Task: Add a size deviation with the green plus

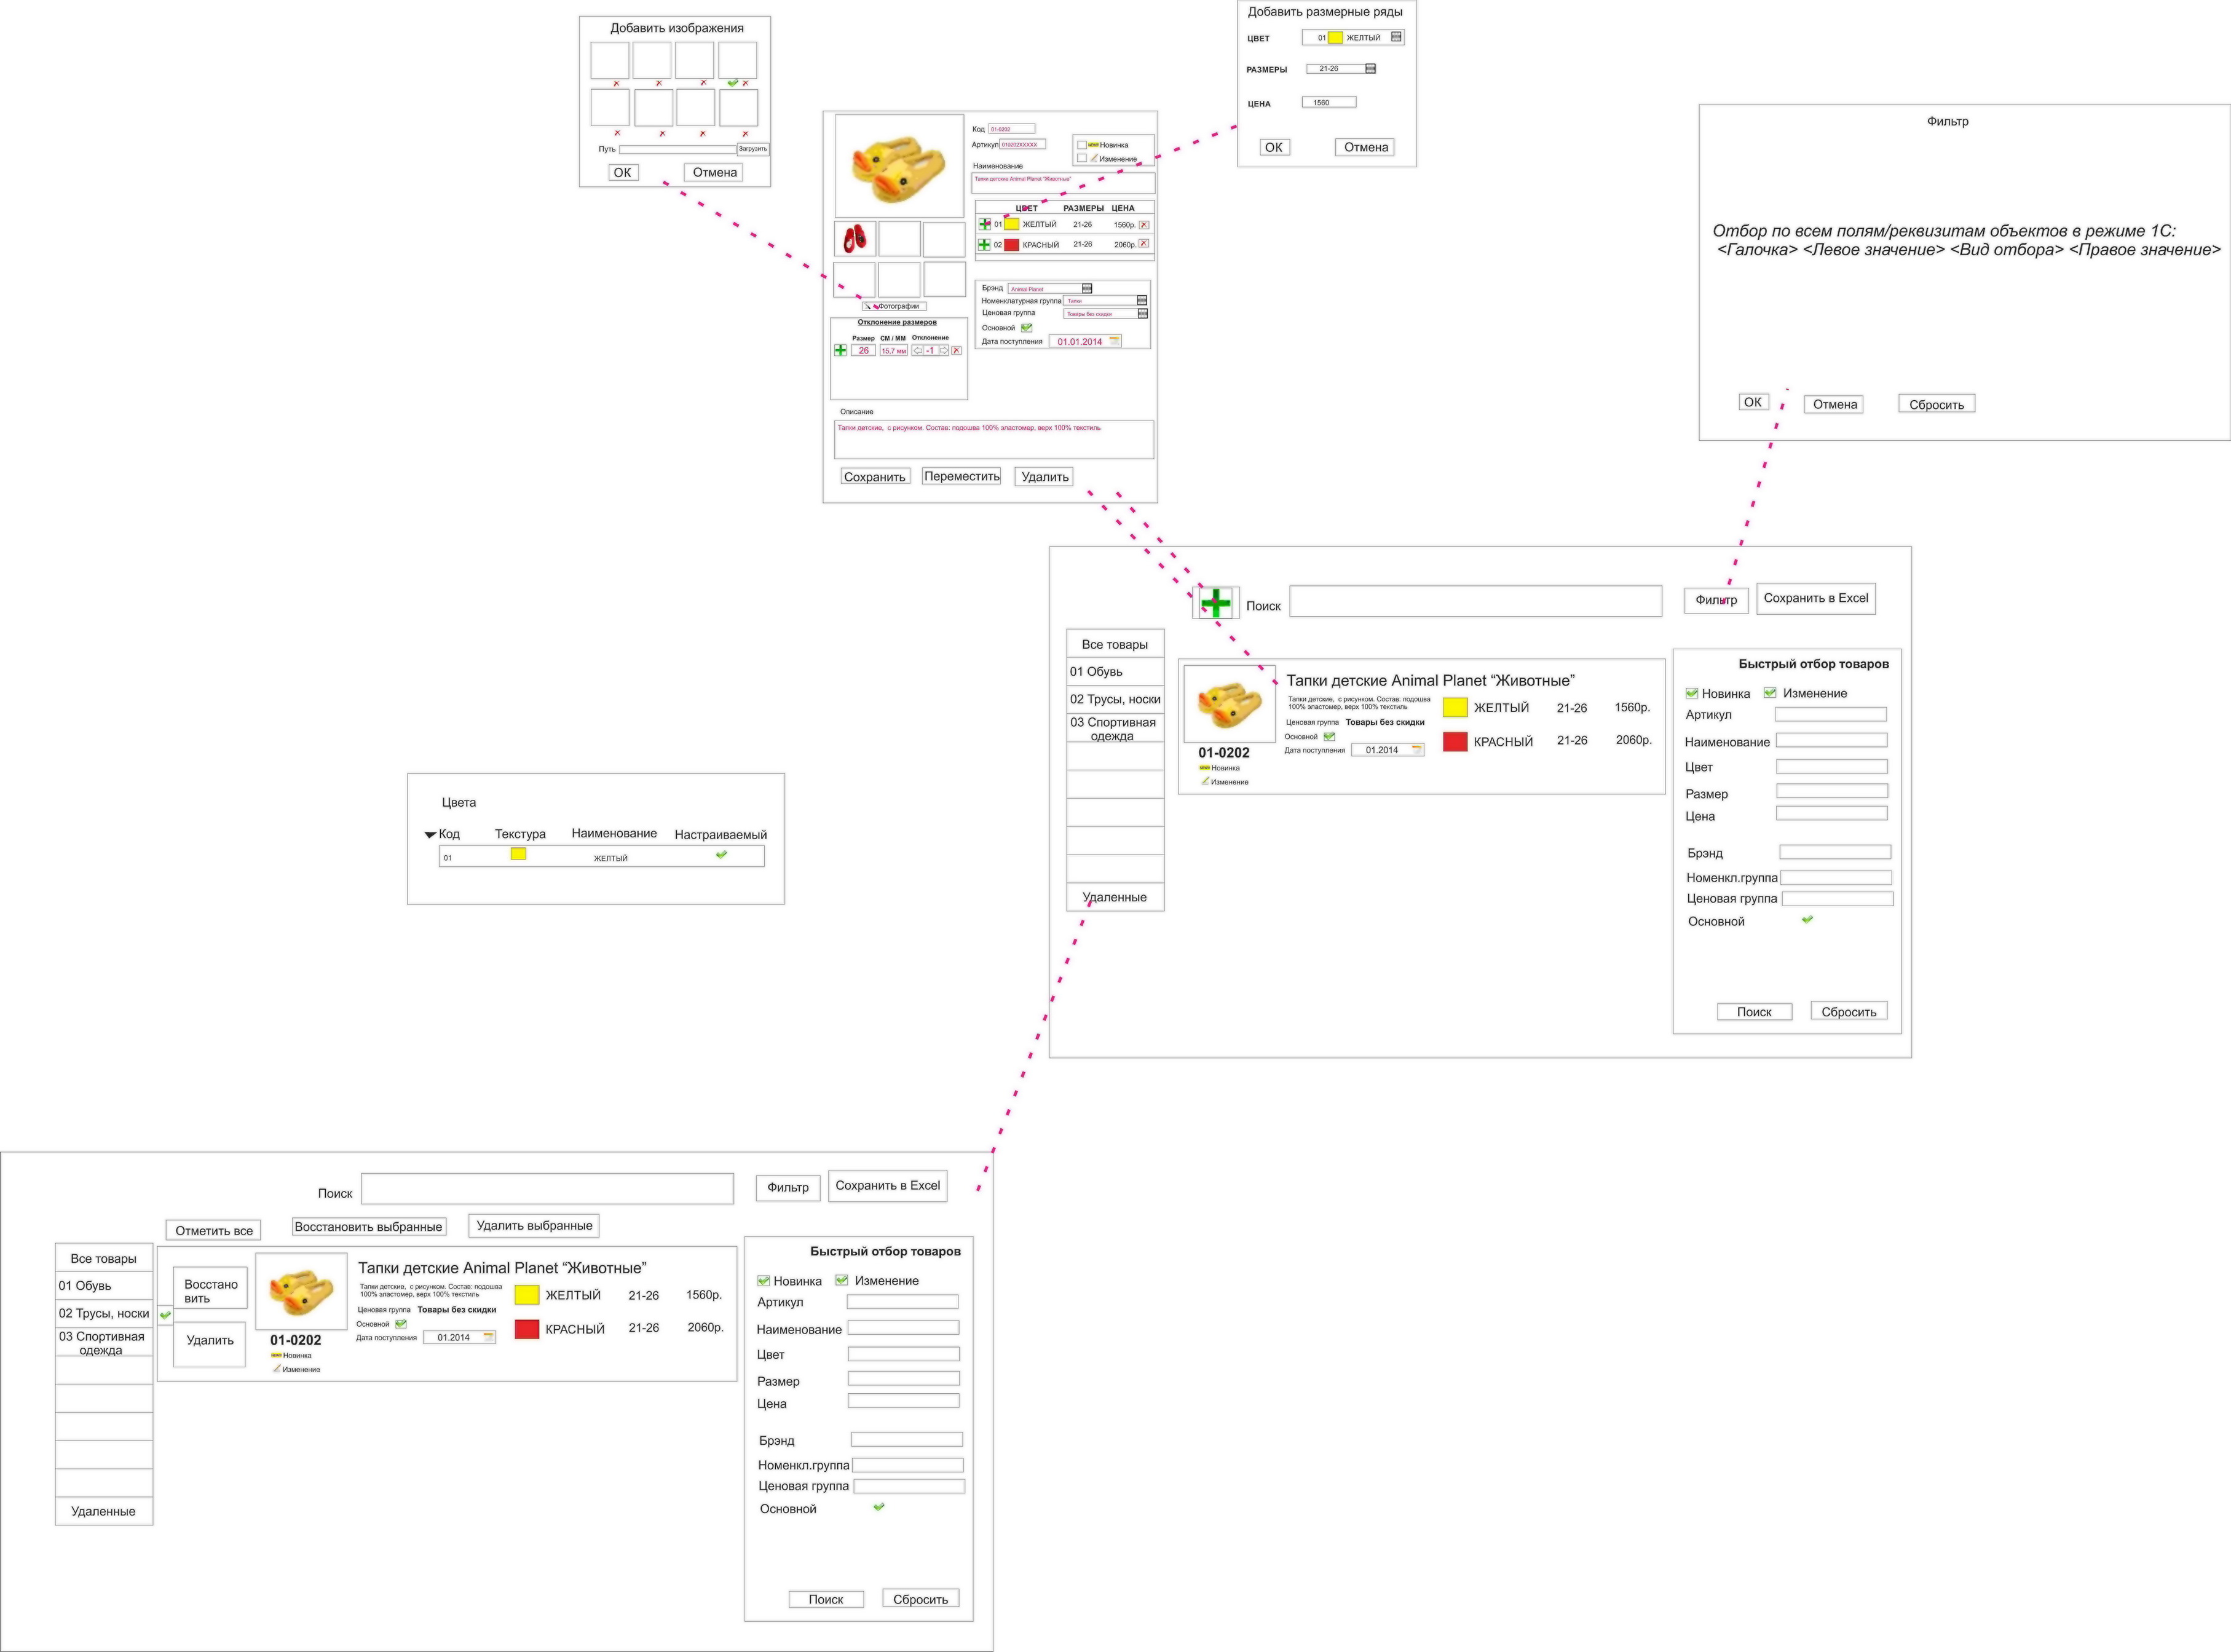Action: tap(840, 350)
